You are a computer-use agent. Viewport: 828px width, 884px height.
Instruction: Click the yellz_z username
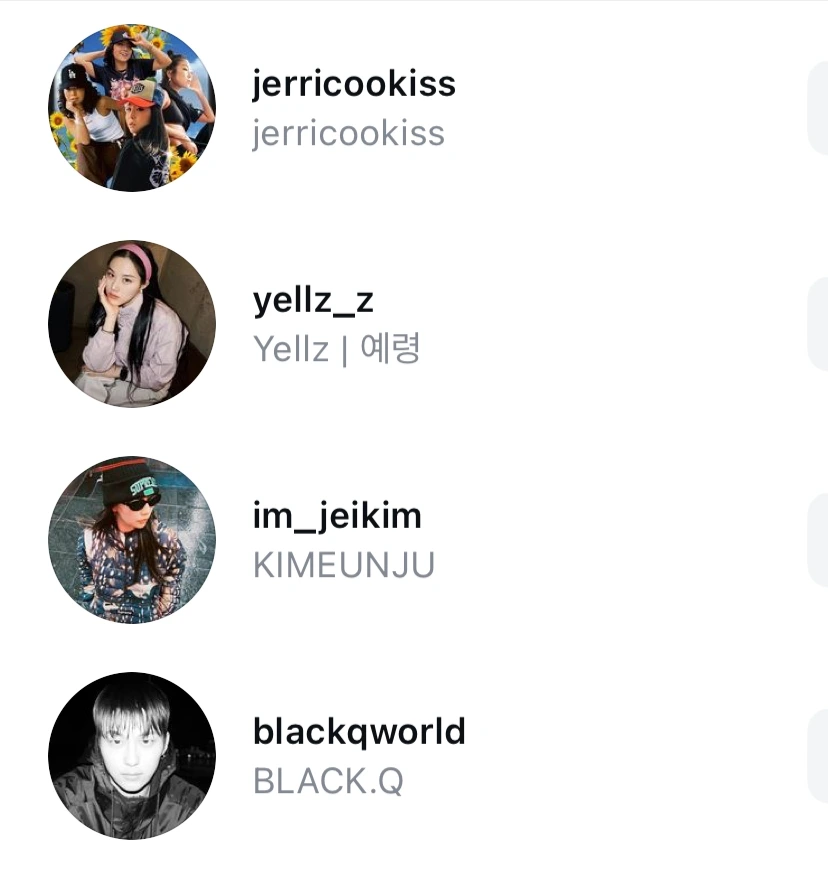[x=313, y=300]
